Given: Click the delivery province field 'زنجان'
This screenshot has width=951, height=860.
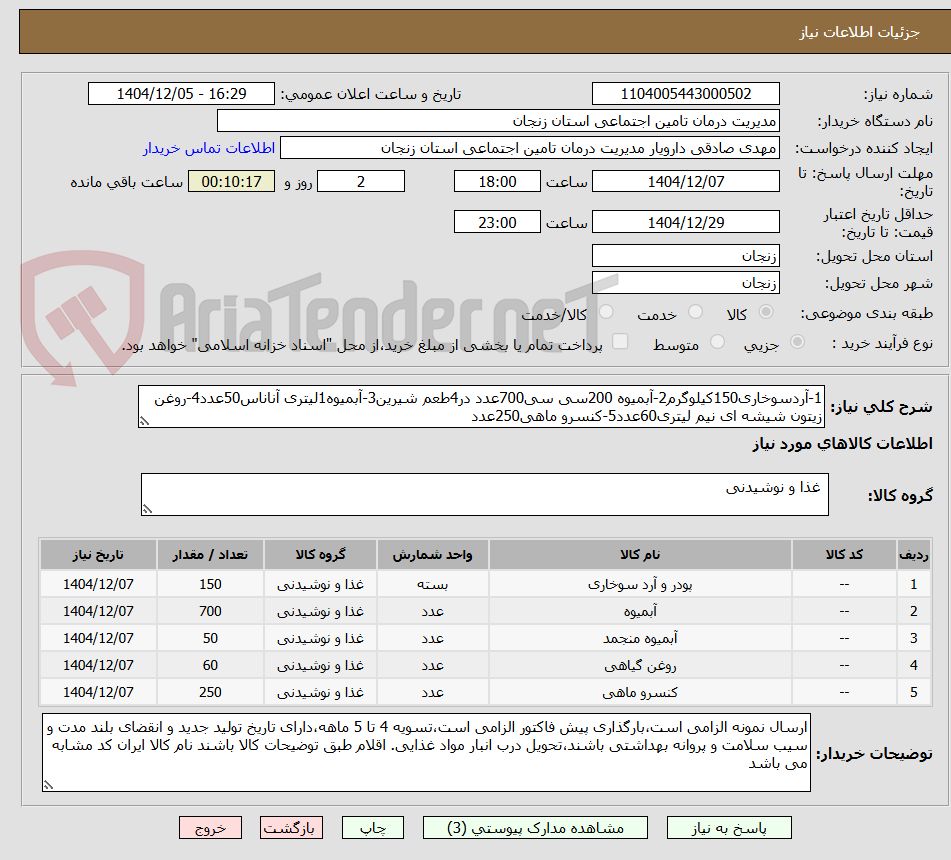Looking at the screenshot, I should click(685, 256).
